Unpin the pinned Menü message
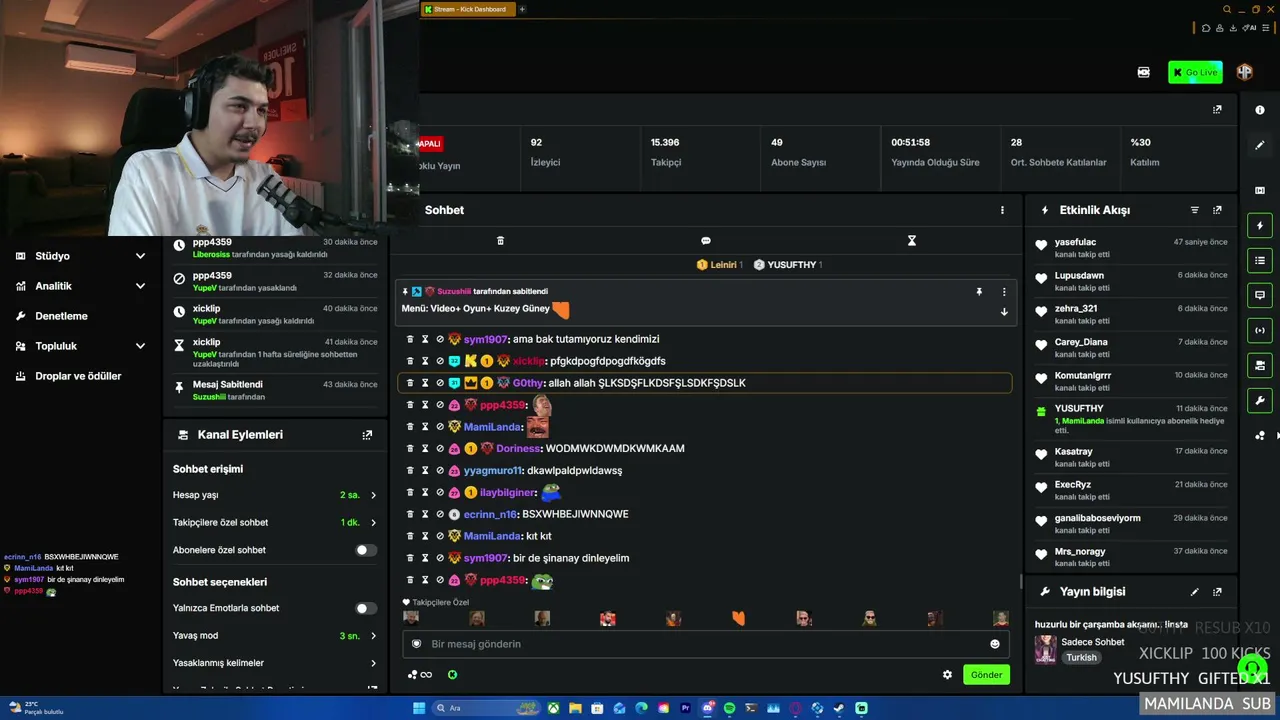Viewport: 1280px width, 720px height. tap(979, 292)
